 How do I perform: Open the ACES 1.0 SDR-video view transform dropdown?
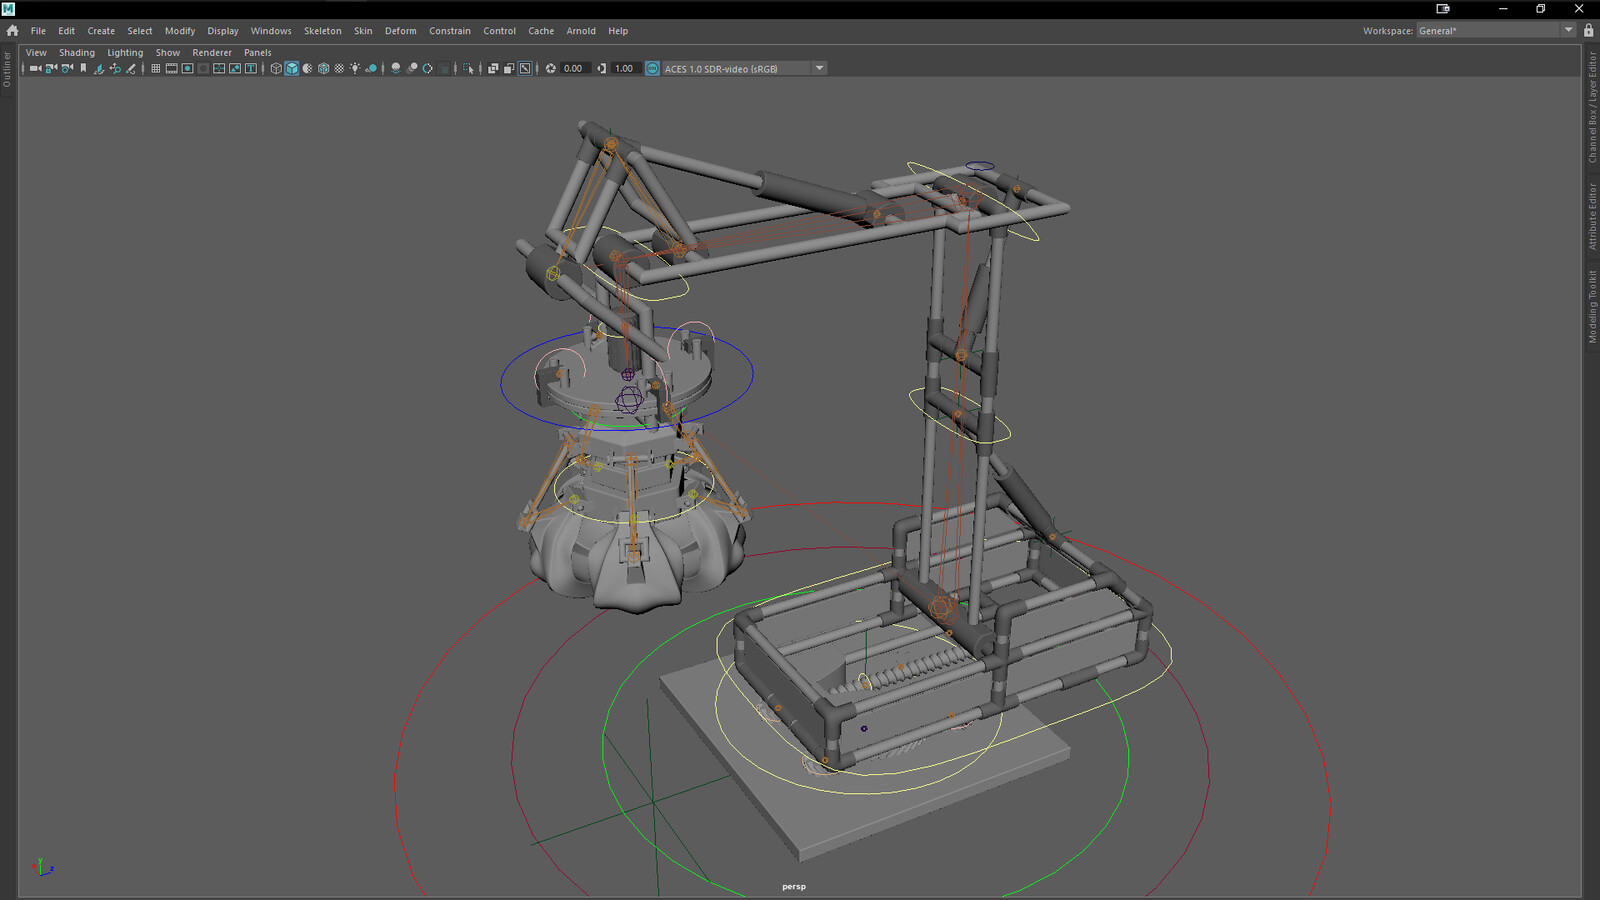744,68
